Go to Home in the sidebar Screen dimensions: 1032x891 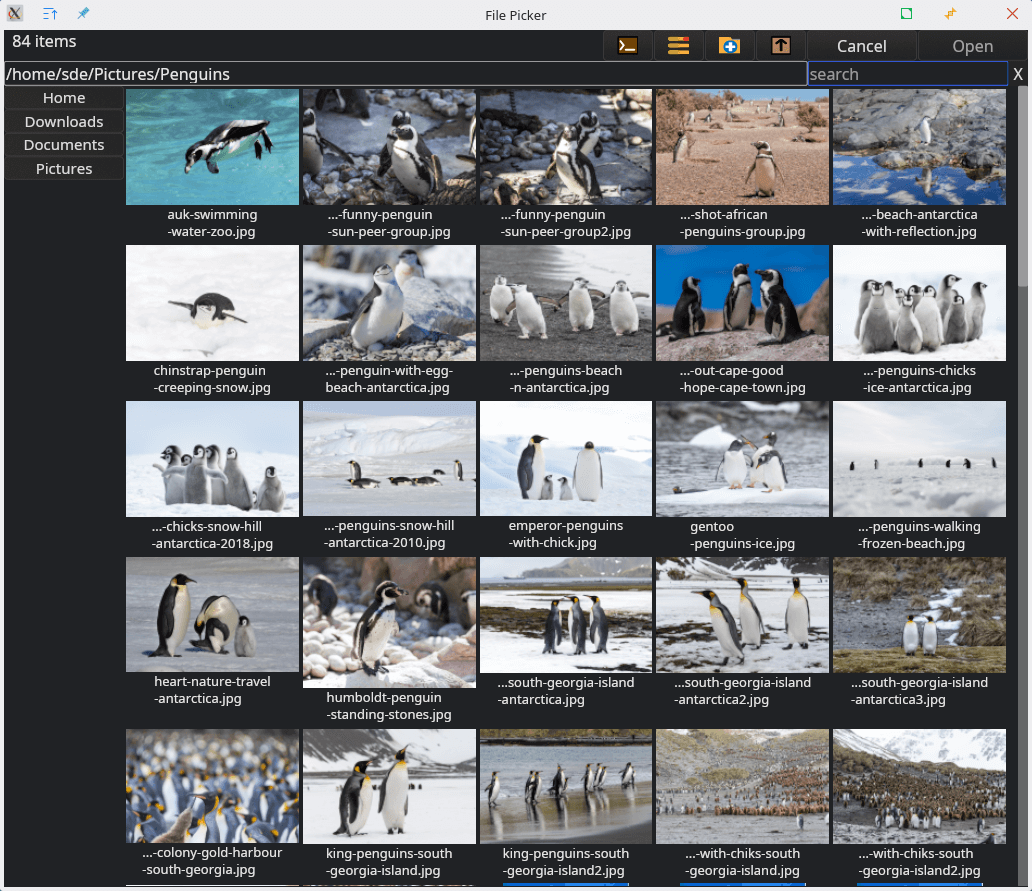point(64,98)
